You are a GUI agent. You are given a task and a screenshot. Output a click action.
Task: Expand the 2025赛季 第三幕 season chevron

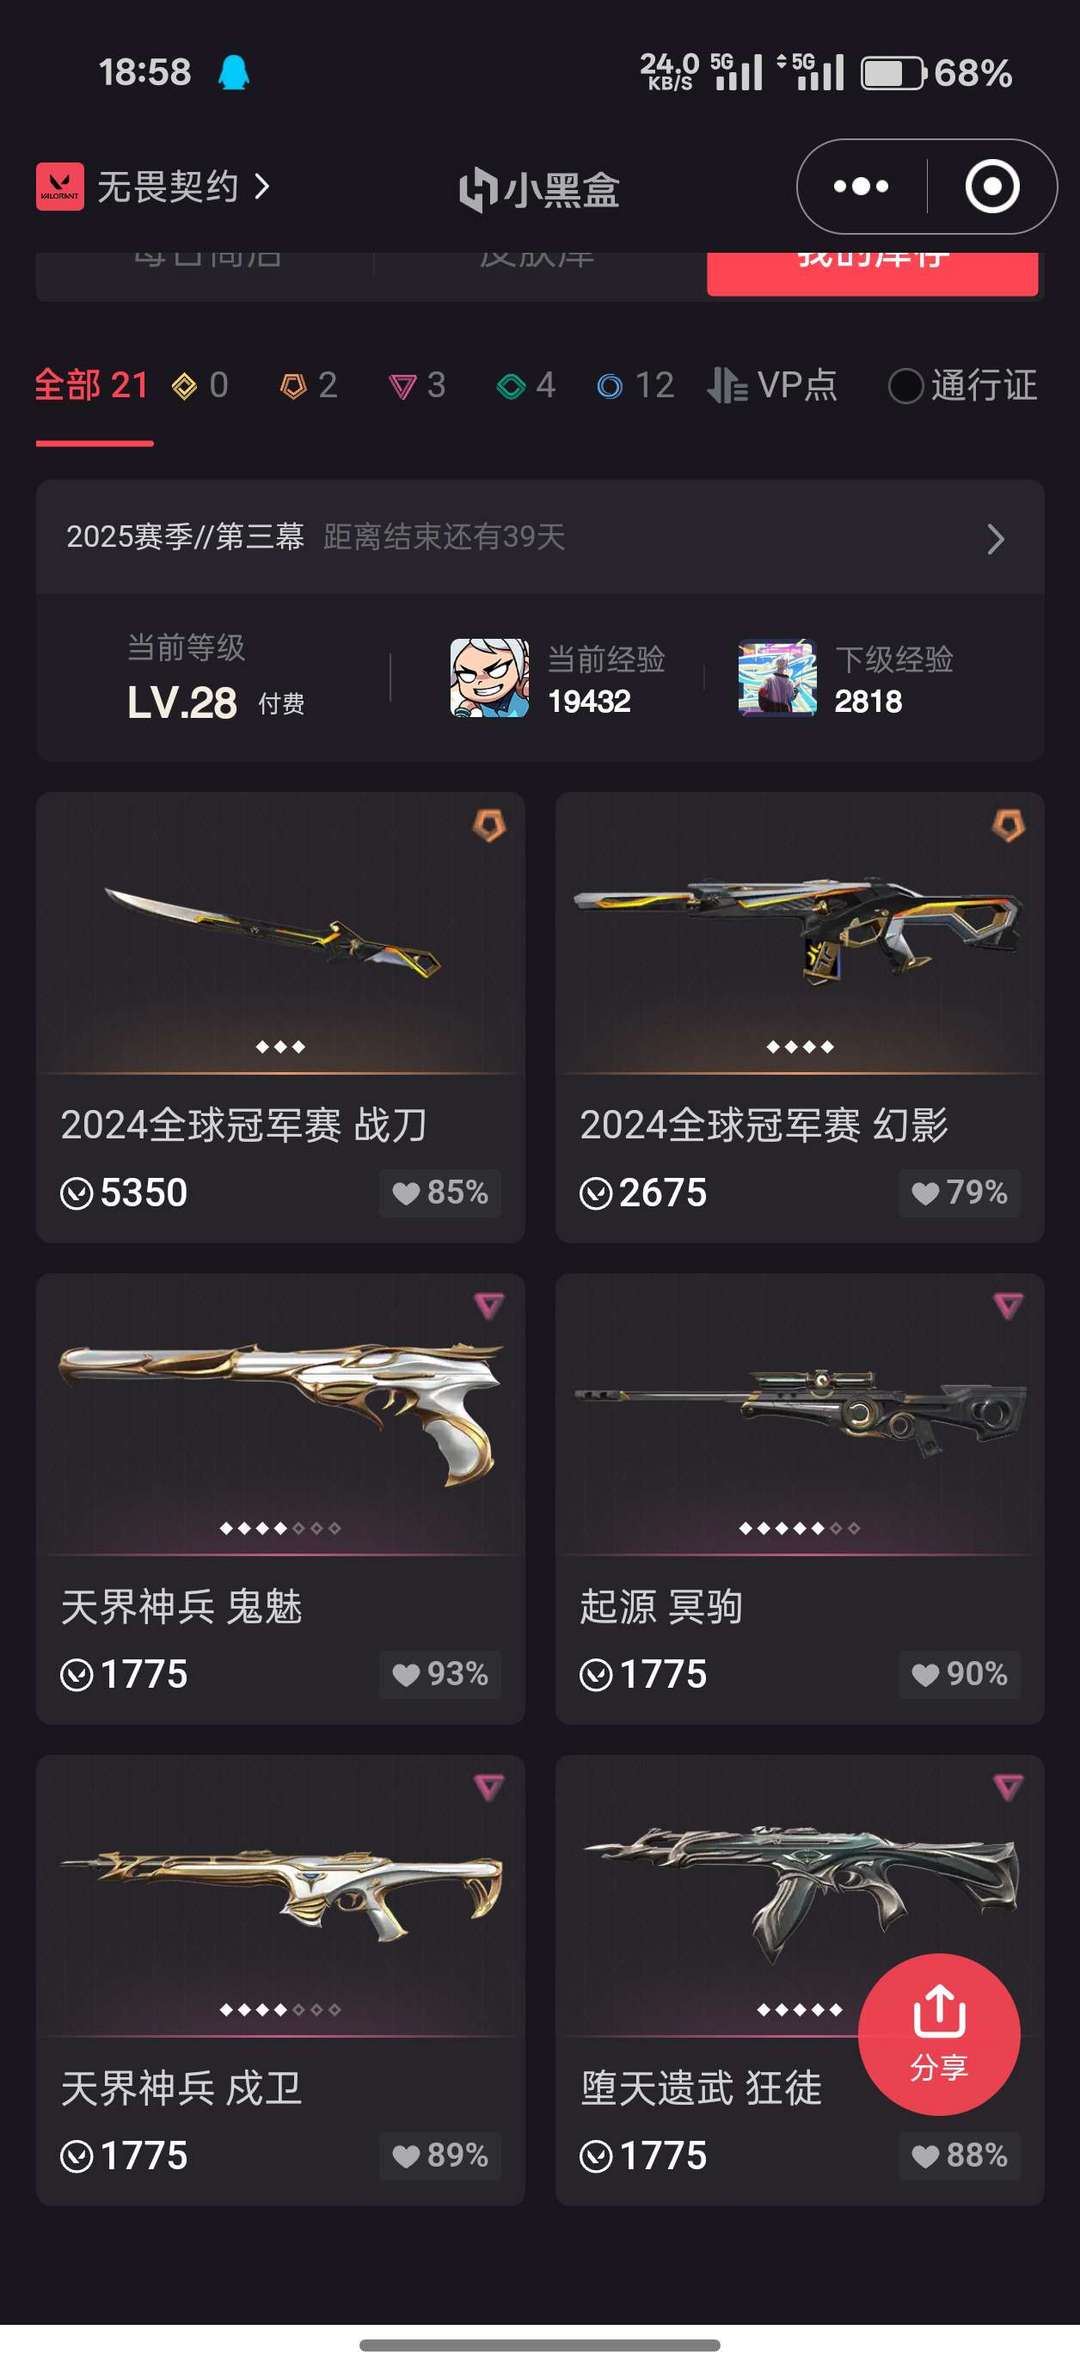[995, 539]
